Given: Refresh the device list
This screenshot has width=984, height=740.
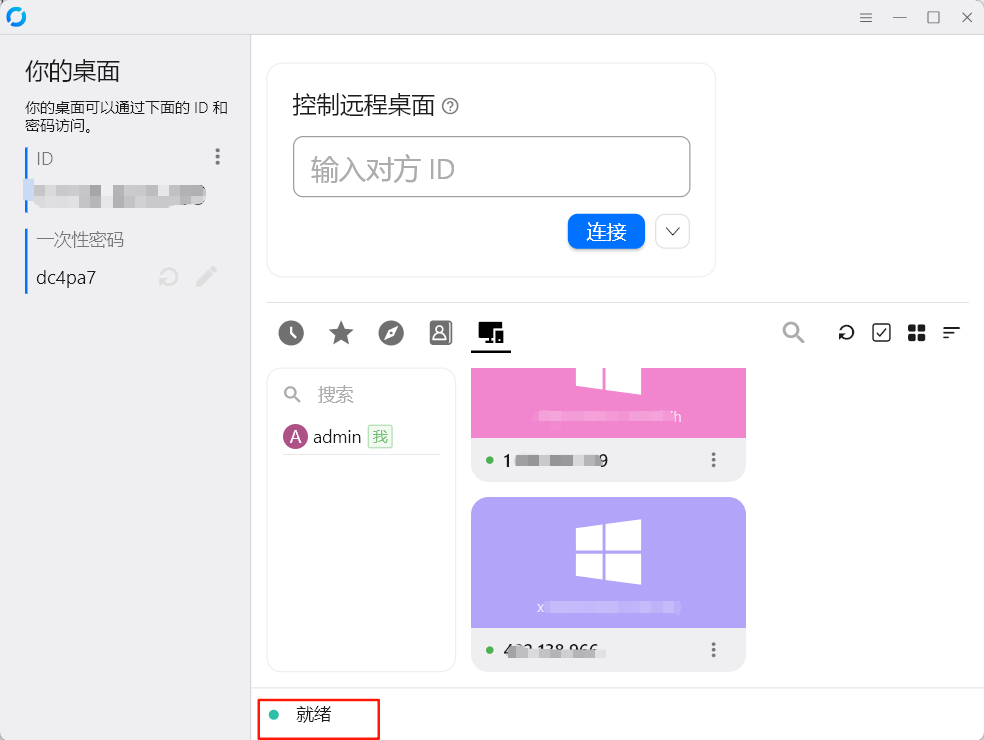Looking at the screenshot, I should pyautogui.click(x=846, y=333).
